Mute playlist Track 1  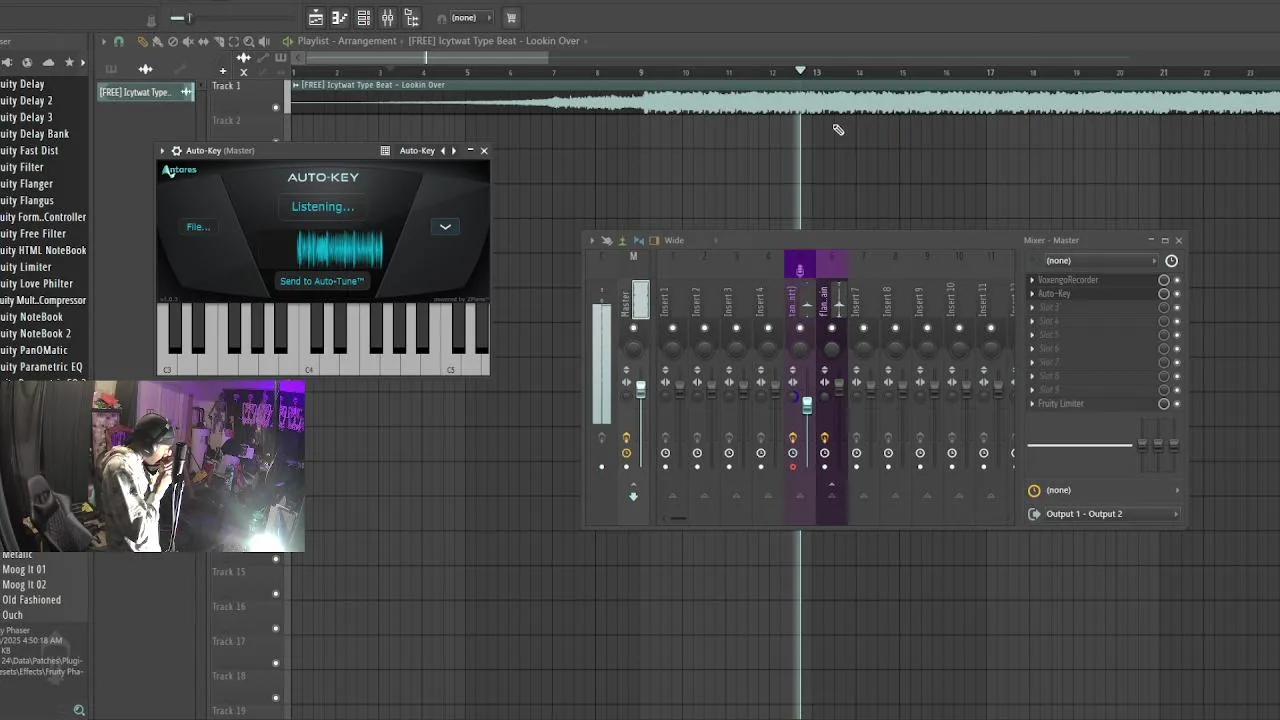click(276, 107)
